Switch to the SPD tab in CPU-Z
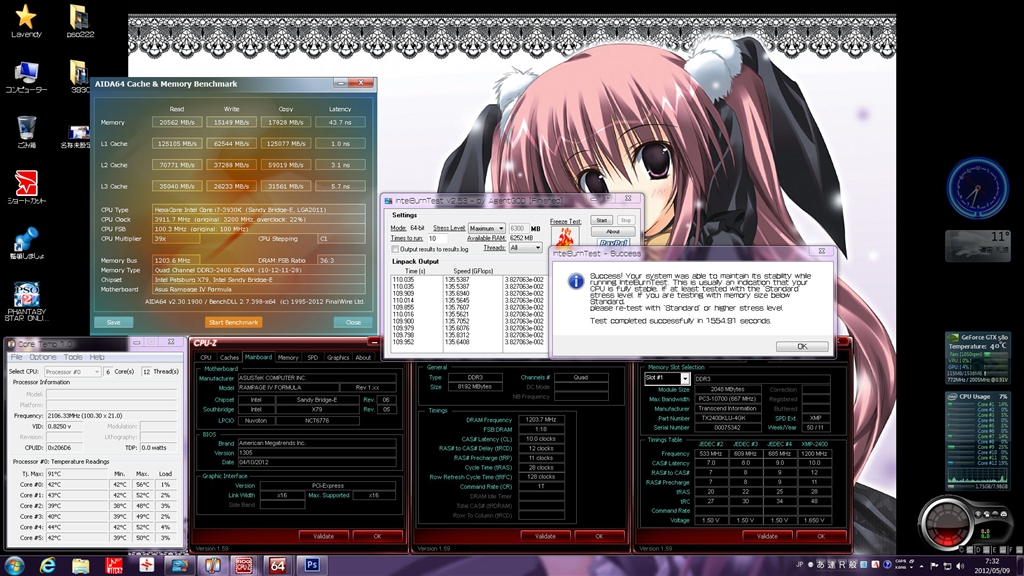This screenshot has width=1024, height=576. tap(312, 357)
